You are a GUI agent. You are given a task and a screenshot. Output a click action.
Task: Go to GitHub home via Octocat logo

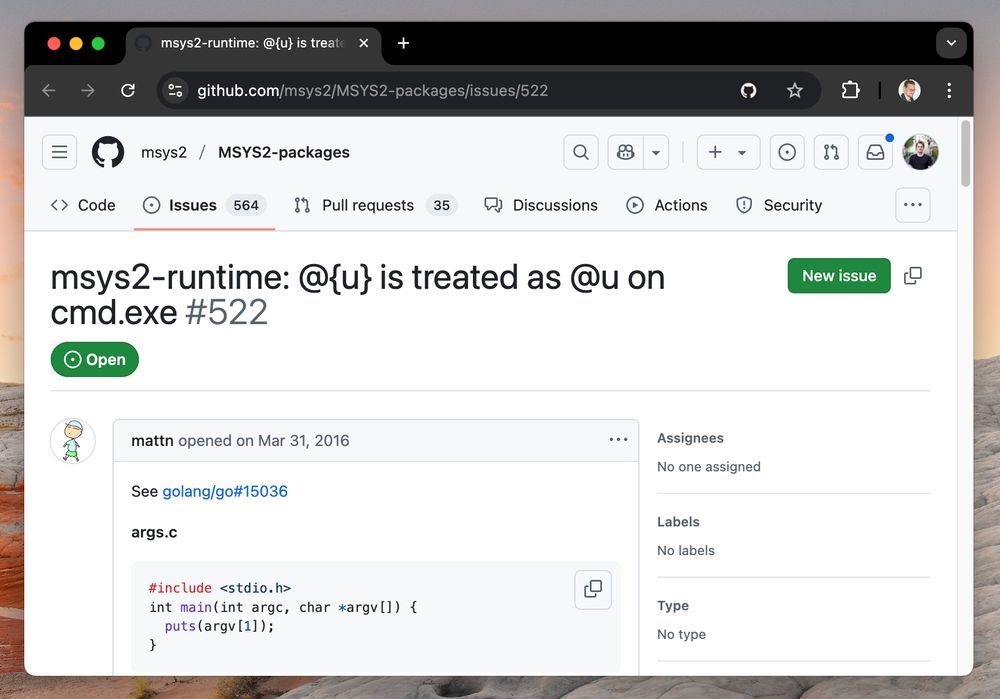click(x=108, y=152)
